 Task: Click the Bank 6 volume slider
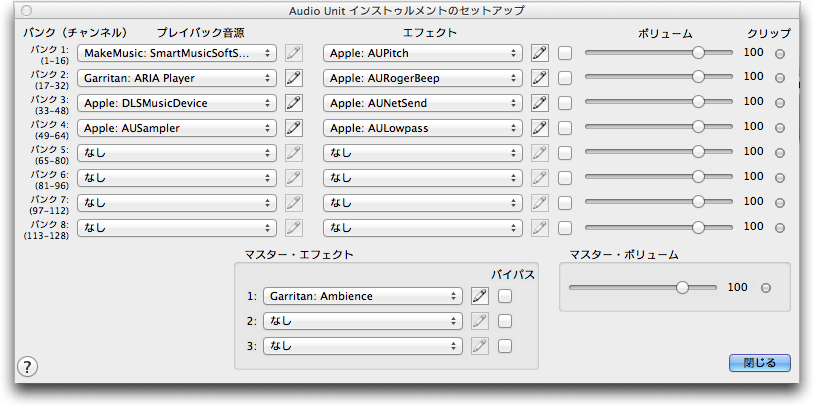point(659,177)
